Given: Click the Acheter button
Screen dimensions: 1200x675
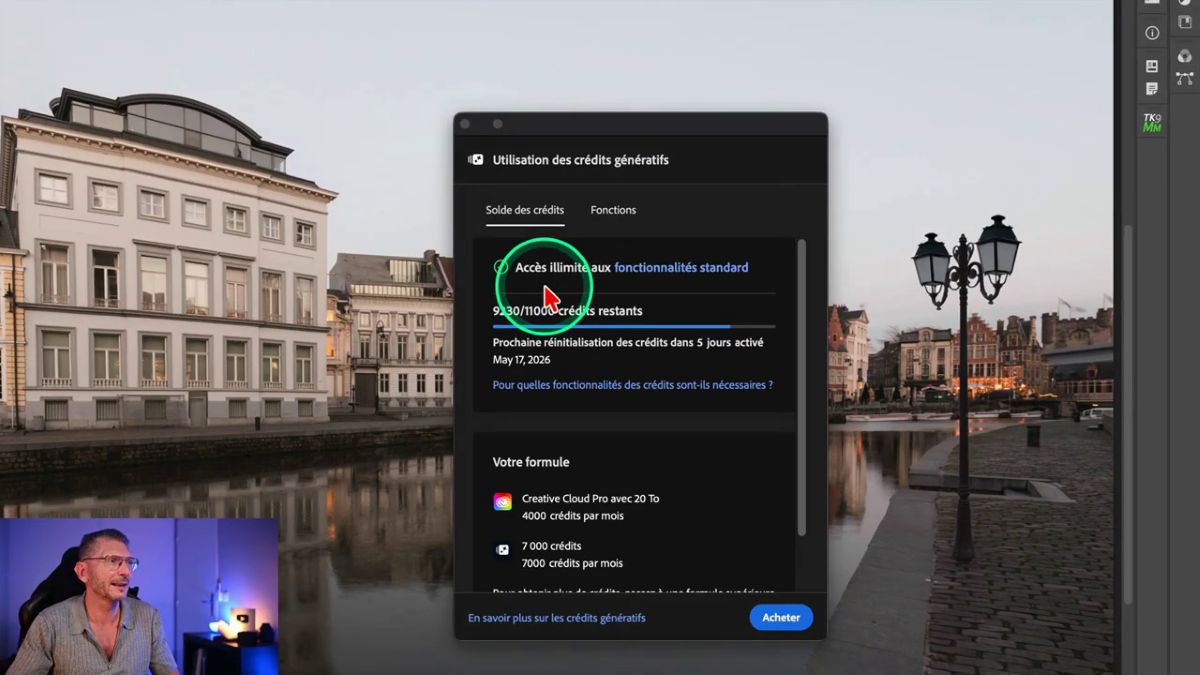Looking at the screenshot, I should (x=781, y=618).
